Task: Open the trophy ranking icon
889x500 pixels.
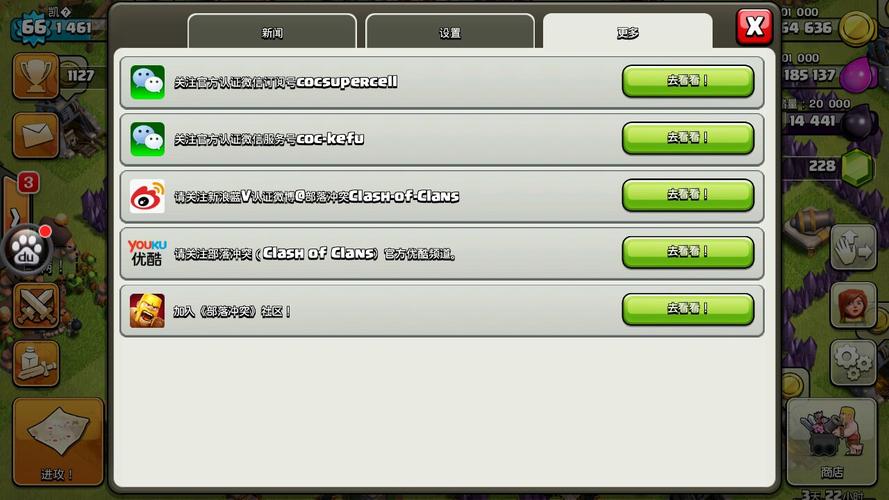Action: pyautogui.click(x=36, y=76)
